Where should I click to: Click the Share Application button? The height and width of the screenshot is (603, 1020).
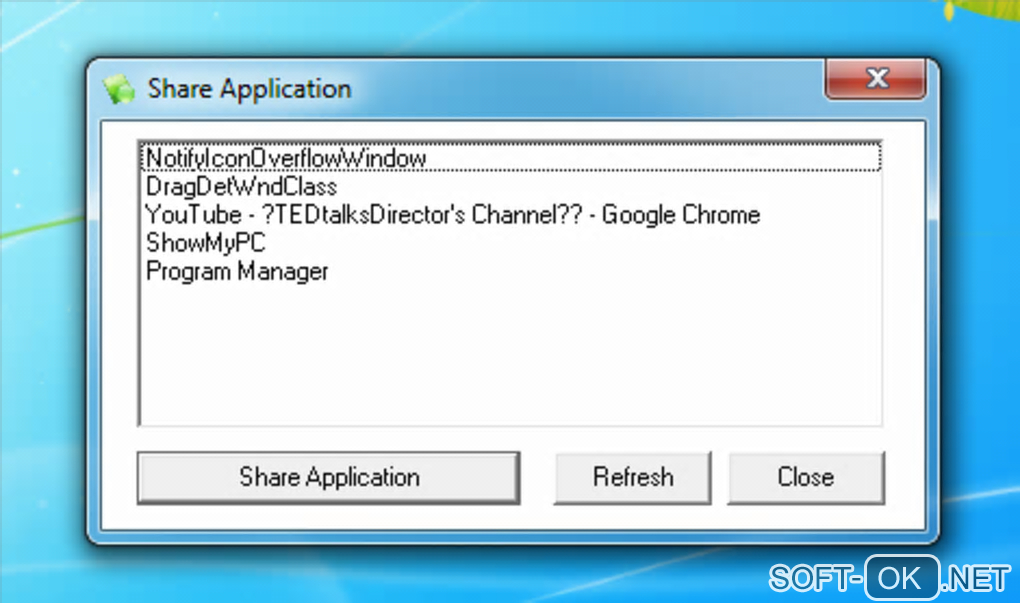coord(329,477)
